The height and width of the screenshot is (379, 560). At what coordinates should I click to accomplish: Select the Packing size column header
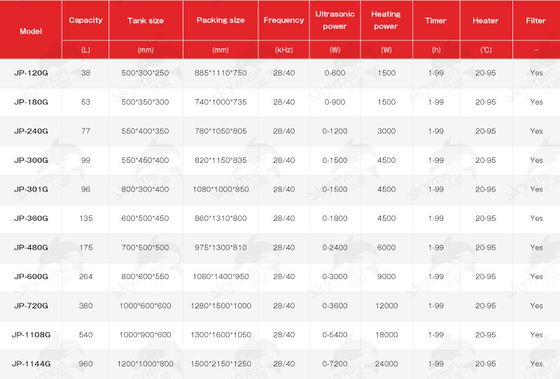[x=220, y=20]
